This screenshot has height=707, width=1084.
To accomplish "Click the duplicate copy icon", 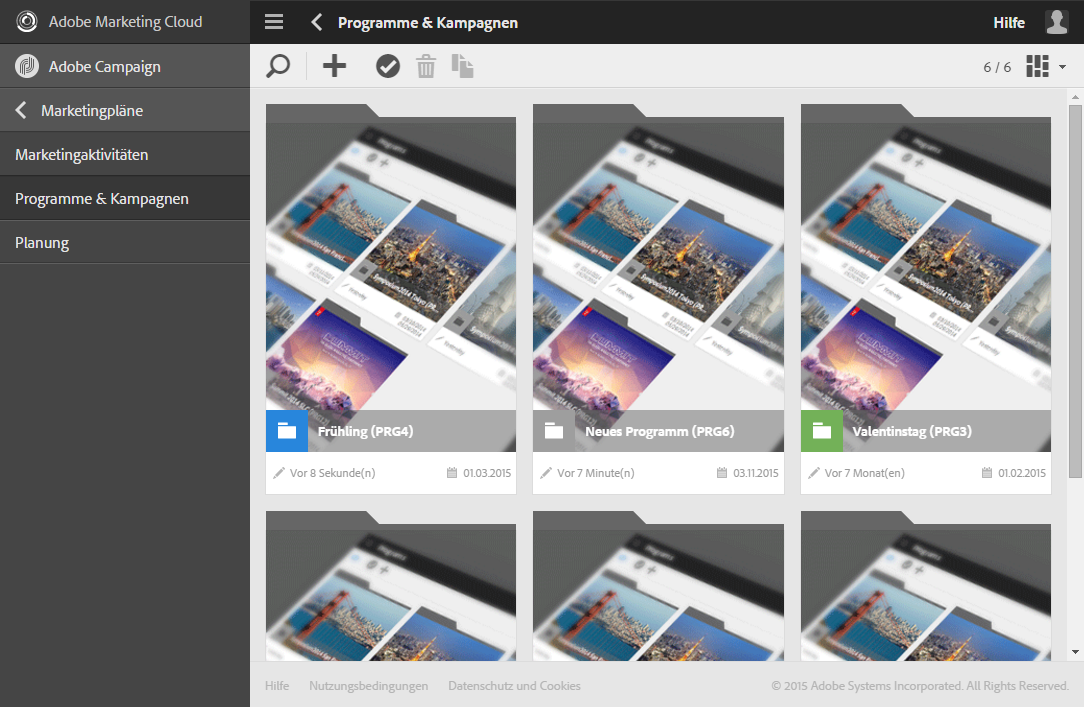I will 462,66.
